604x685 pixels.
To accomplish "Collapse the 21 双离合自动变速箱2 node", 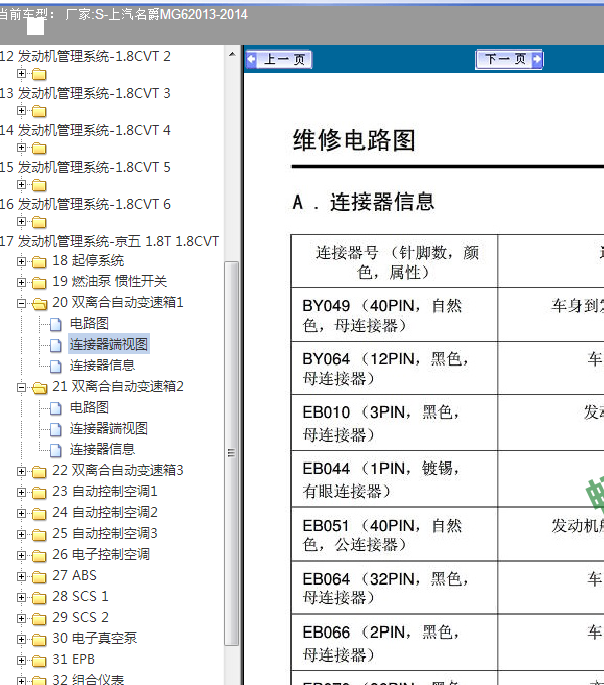I will tap(21, 387).
